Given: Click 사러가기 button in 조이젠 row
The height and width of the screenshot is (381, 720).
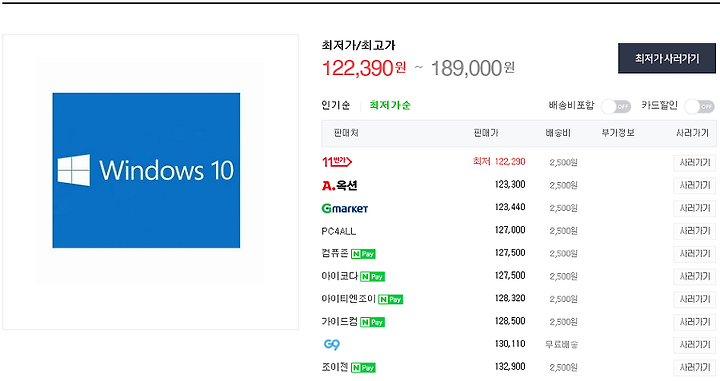Looking at the screenshot, I should 695,367.
